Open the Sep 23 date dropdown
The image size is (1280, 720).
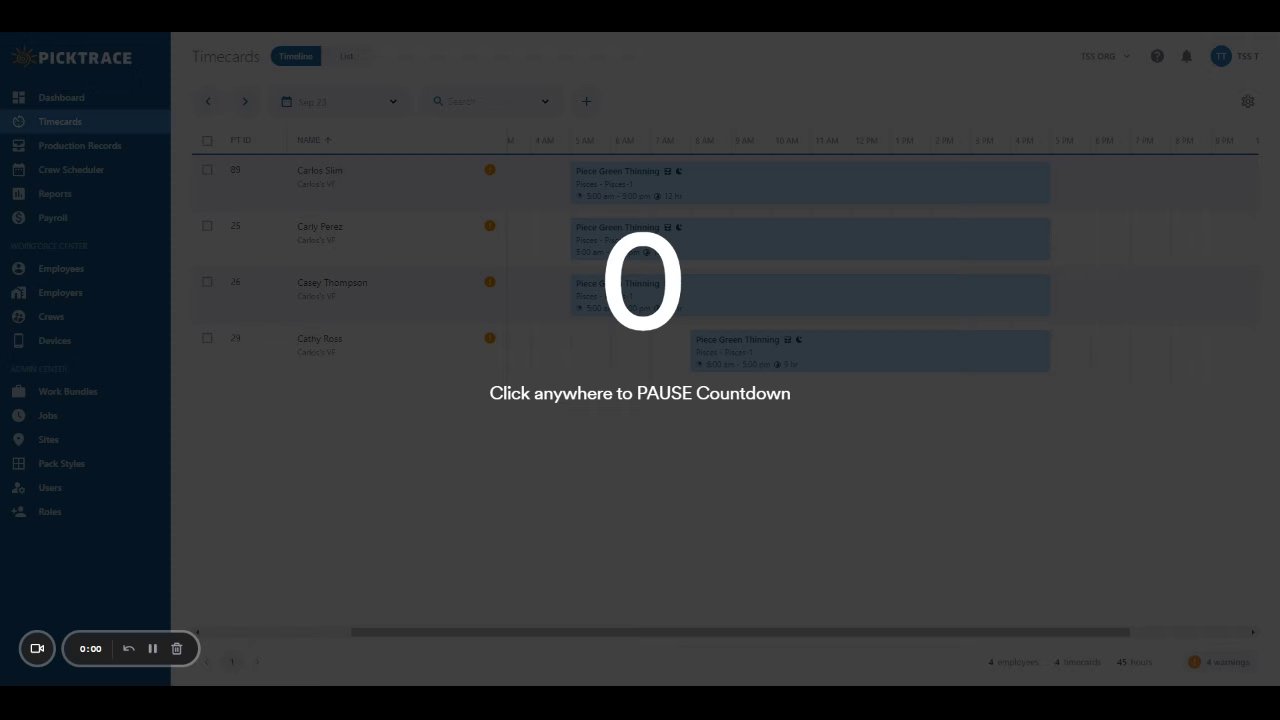pyautogui.click(x=339, y=101)
